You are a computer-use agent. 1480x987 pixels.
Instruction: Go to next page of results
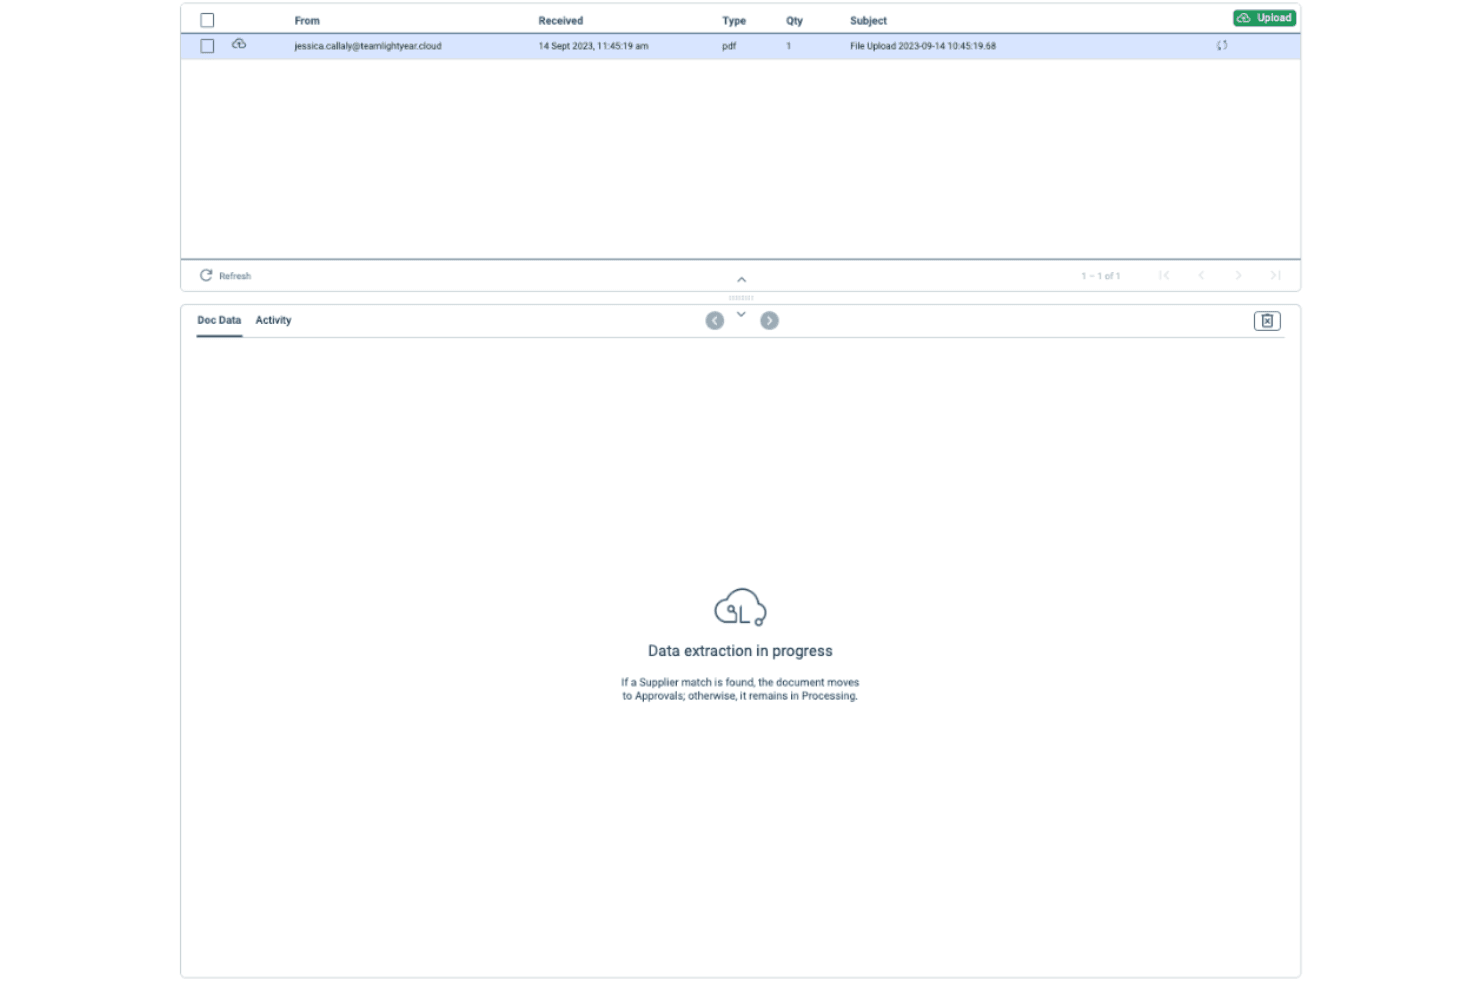click(1238, 275)
